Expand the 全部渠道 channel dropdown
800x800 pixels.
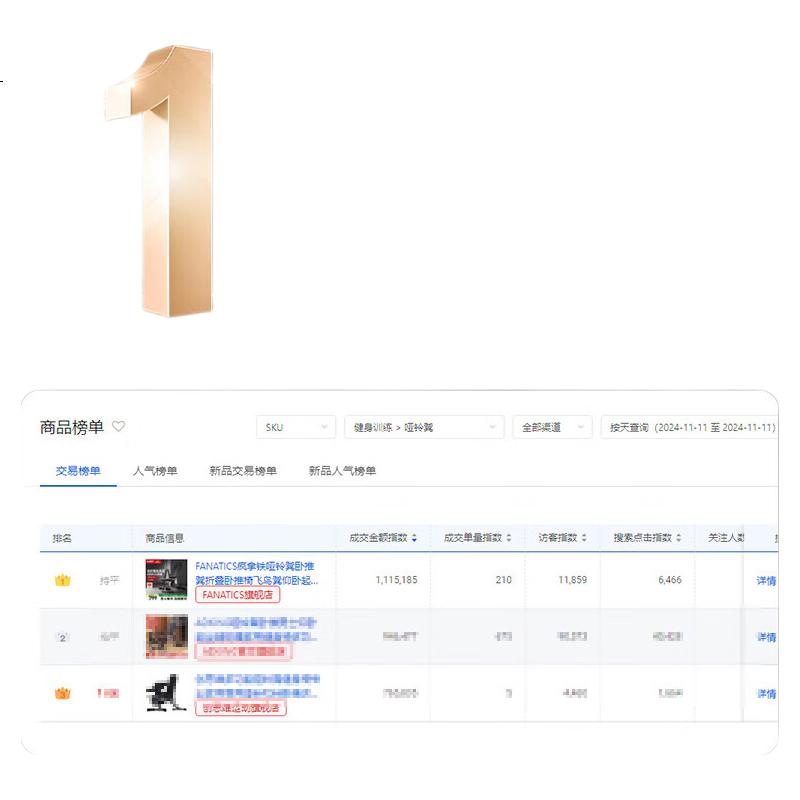(x=552, y=427)
